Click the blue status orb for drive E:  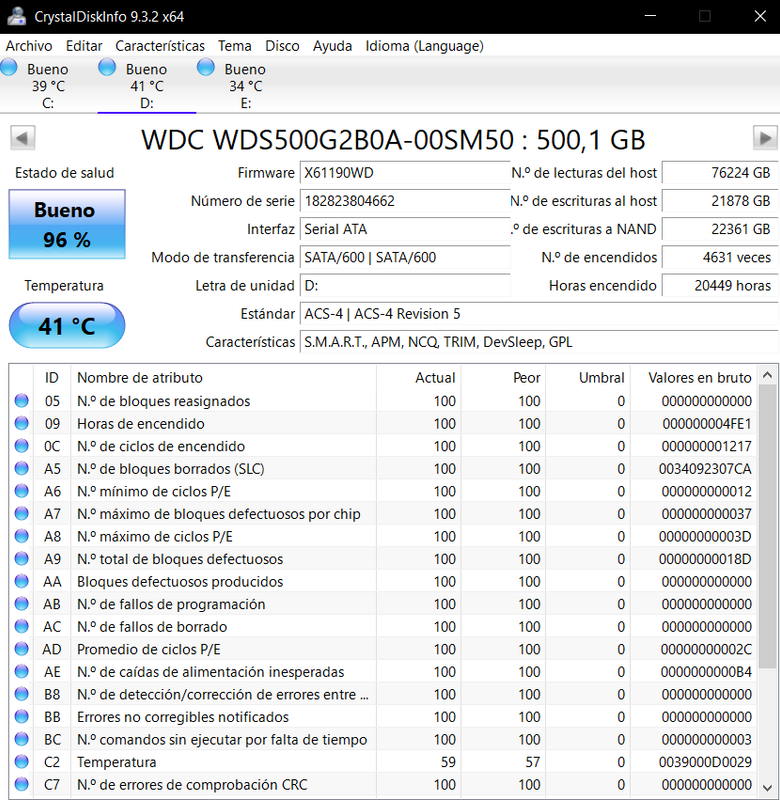click(206, 67)
